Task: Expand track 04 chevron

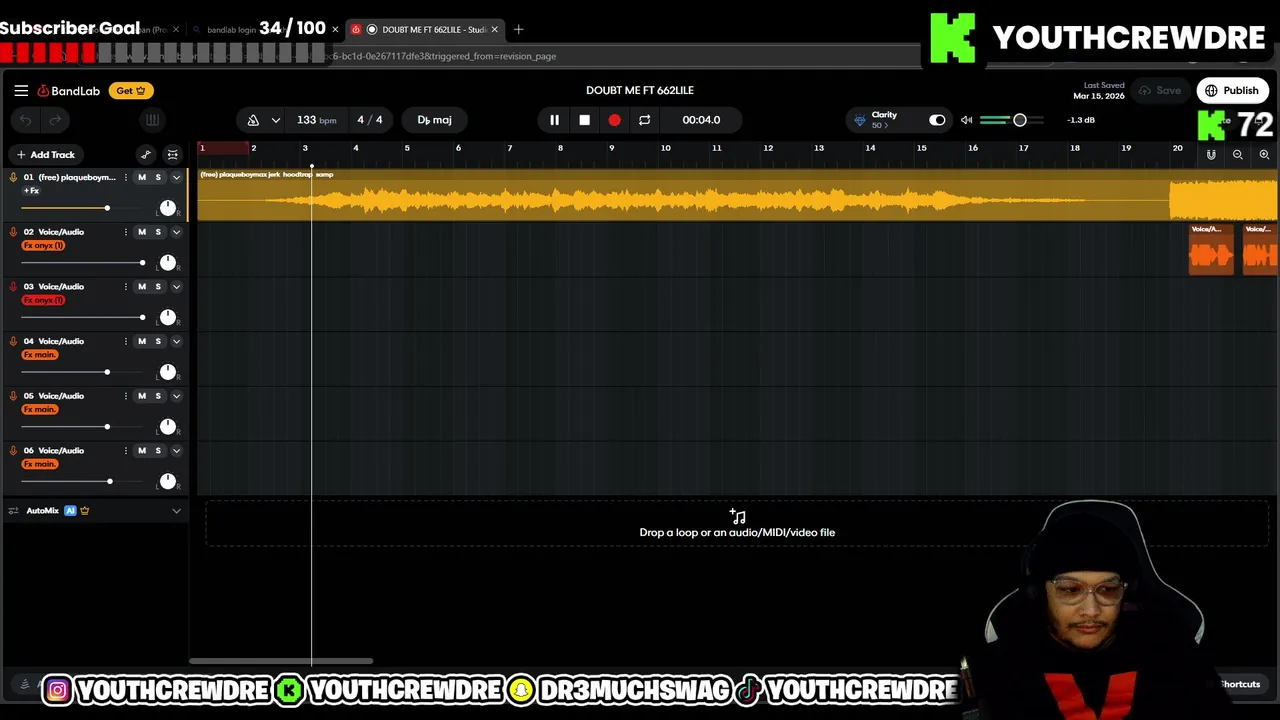Action: pyautogui.click(x=176, y=342)
